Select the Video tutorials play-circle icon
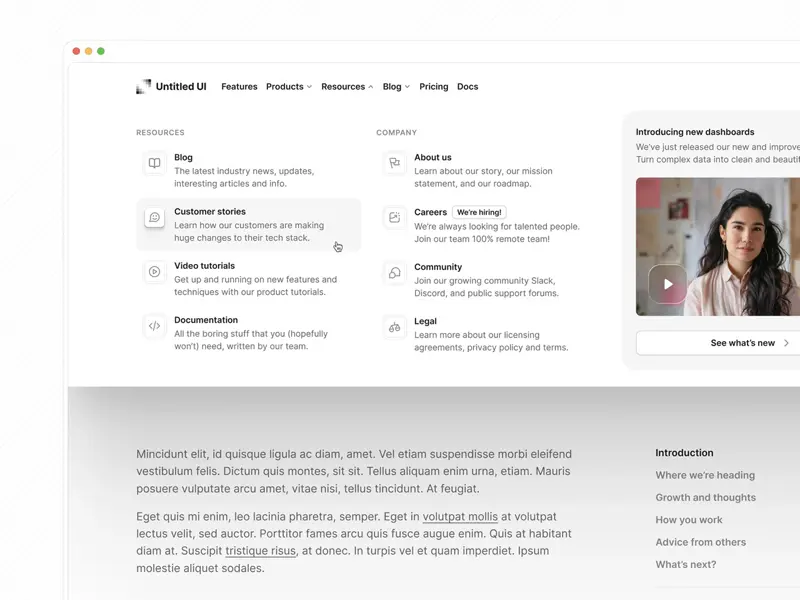 click(x=154, y=271)
